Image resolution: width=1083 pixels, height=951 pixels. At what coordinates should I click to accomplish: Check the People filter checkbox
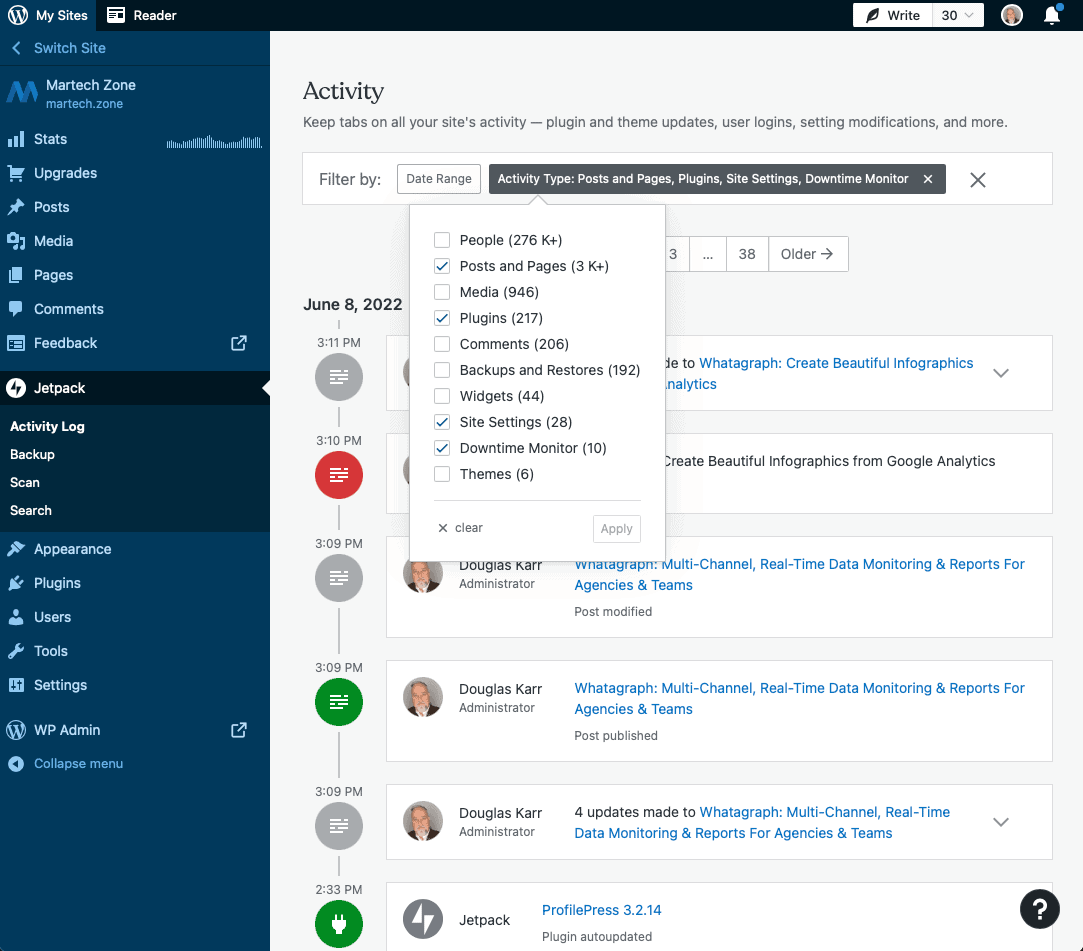[442, 240]
